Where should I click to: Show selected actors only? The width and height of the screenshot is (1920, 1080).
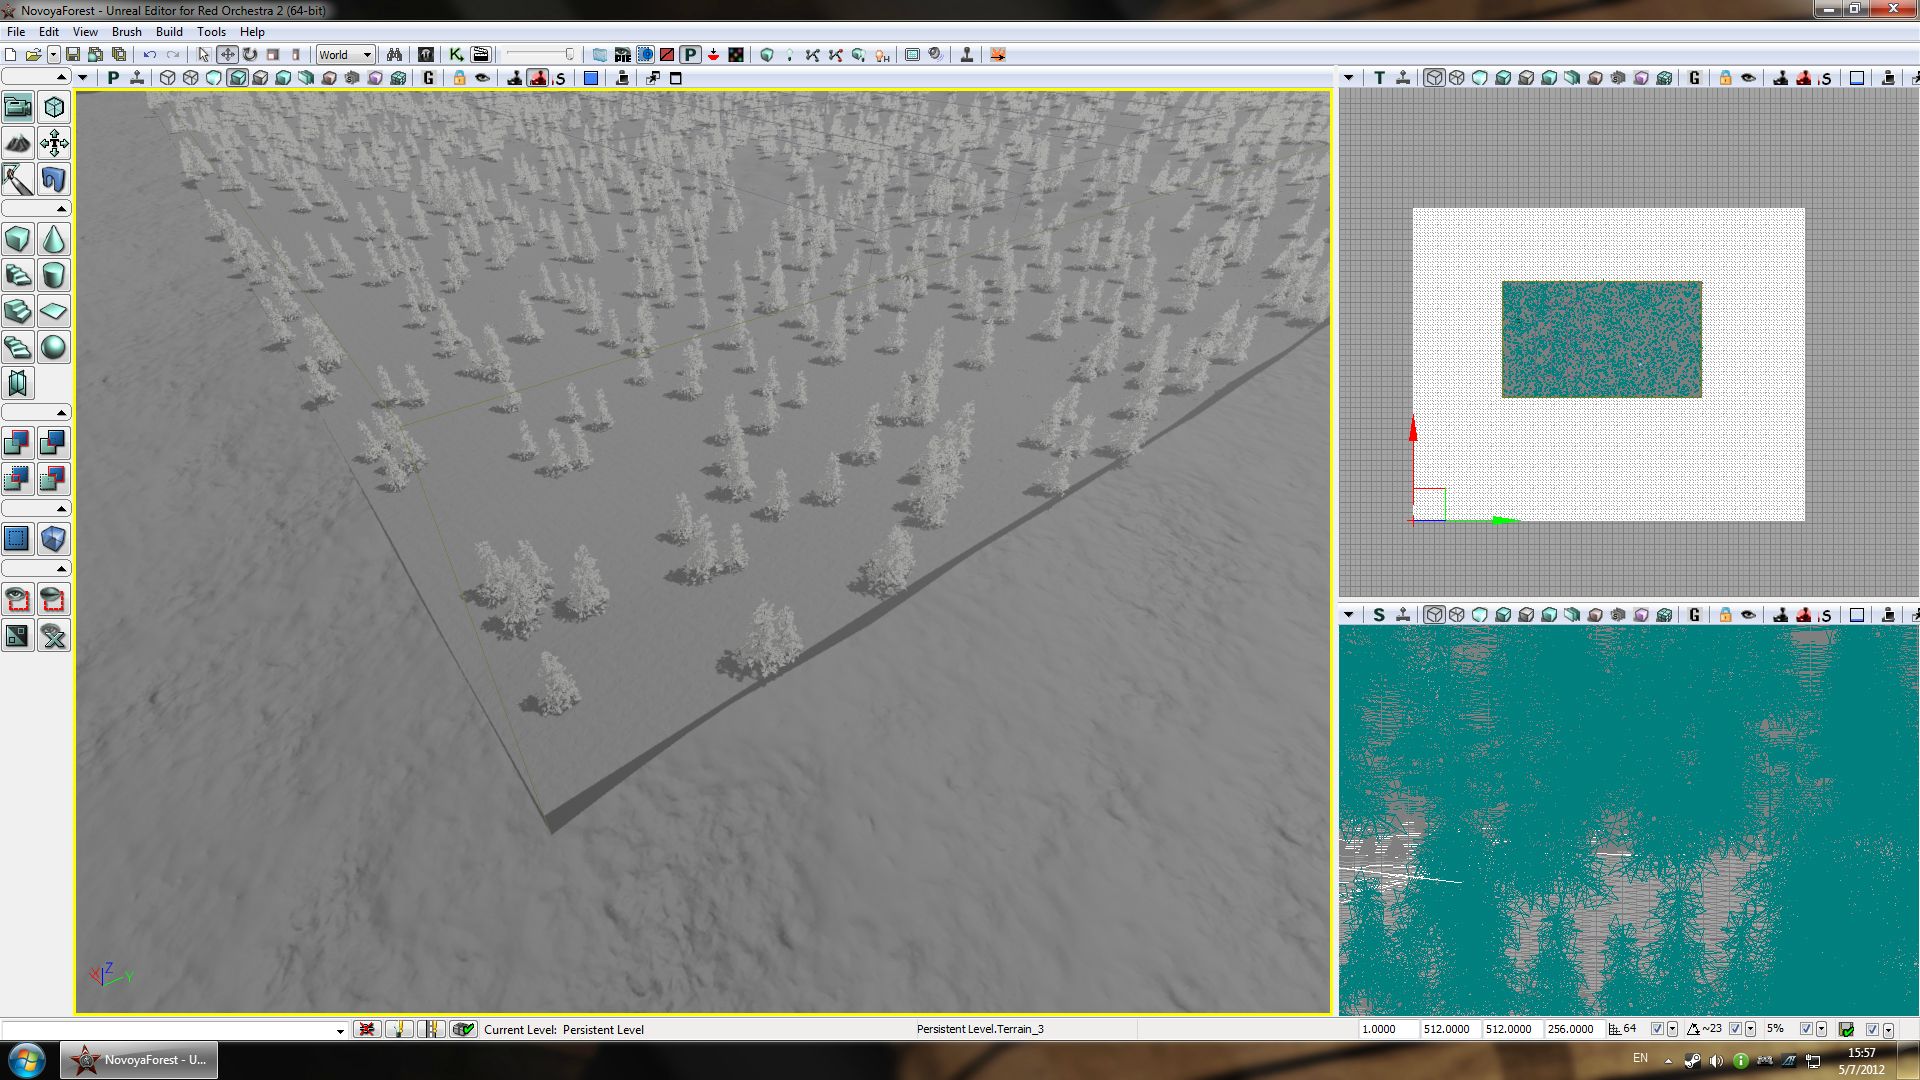point(18,599)
